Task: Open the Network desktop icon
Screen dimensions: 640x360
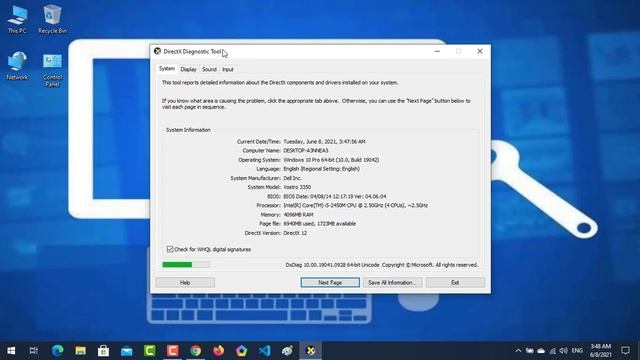Action: coord(17,66)
